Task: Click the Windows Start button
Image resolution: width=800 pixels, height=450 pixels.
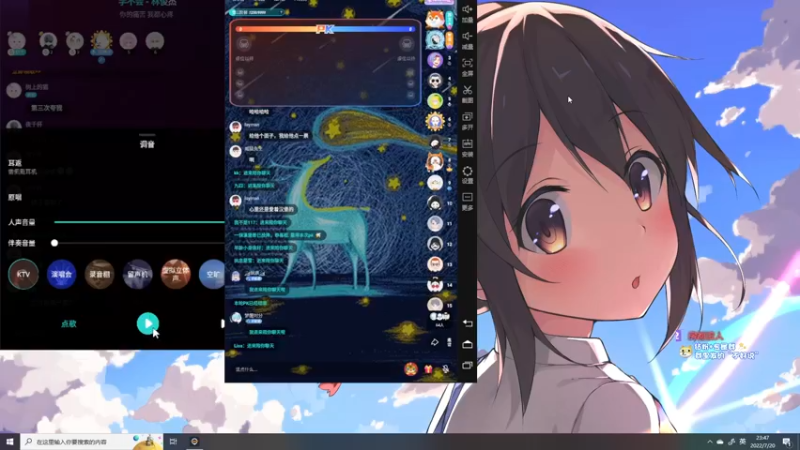Action: (x=10, y=441)
